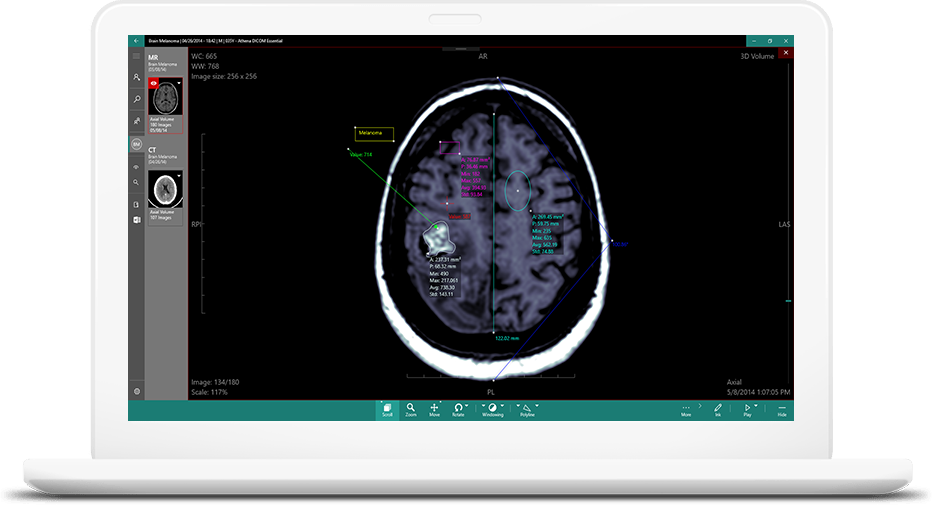The width and height of the screenshot is (932, 505).
Task: Hide the bottom toolbar
Action: coord(782,410)
